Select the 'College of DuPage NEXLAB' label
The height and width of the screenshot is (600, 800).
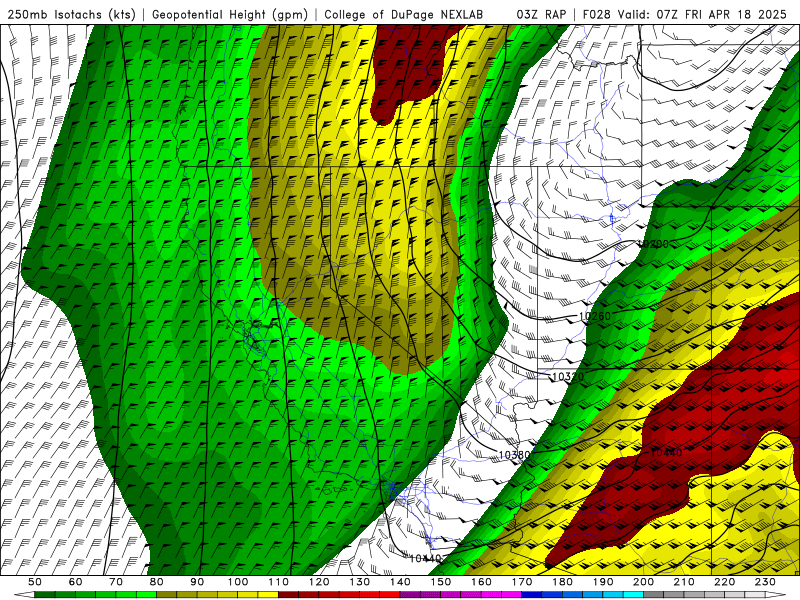404,14
